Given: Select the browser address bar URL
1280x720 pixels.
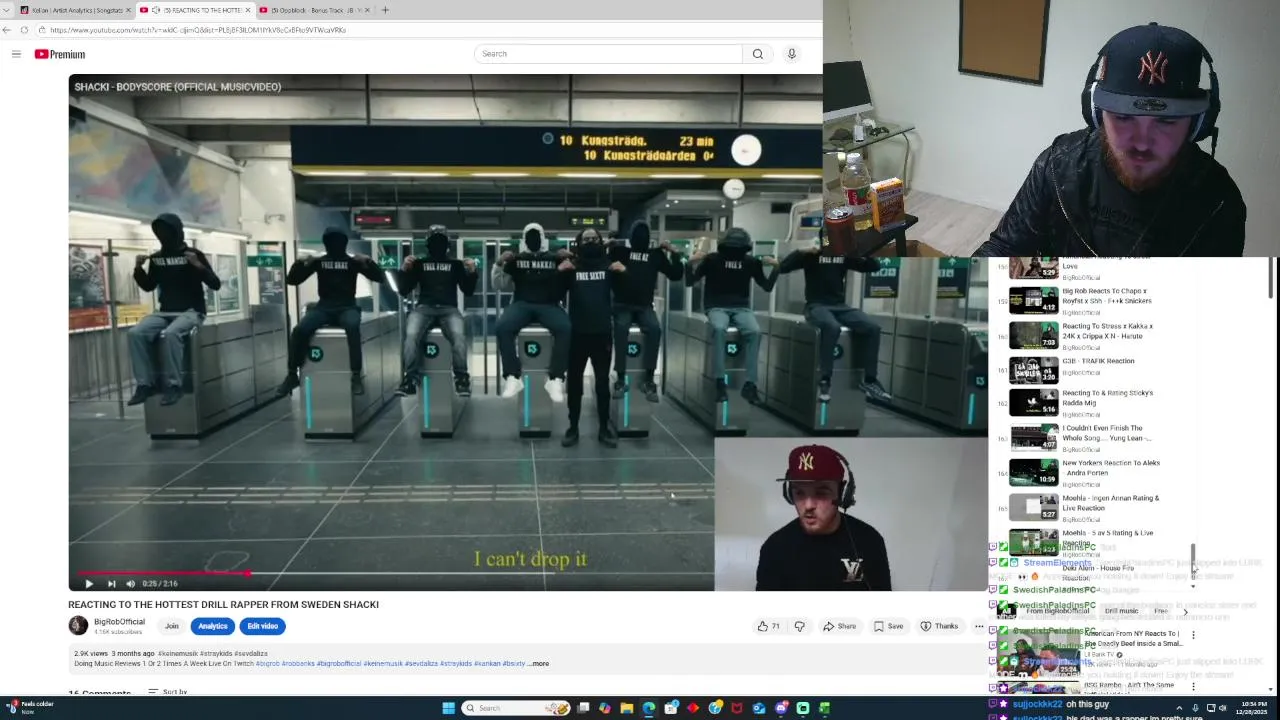Looking at the screenshot, I should (198, 30).
